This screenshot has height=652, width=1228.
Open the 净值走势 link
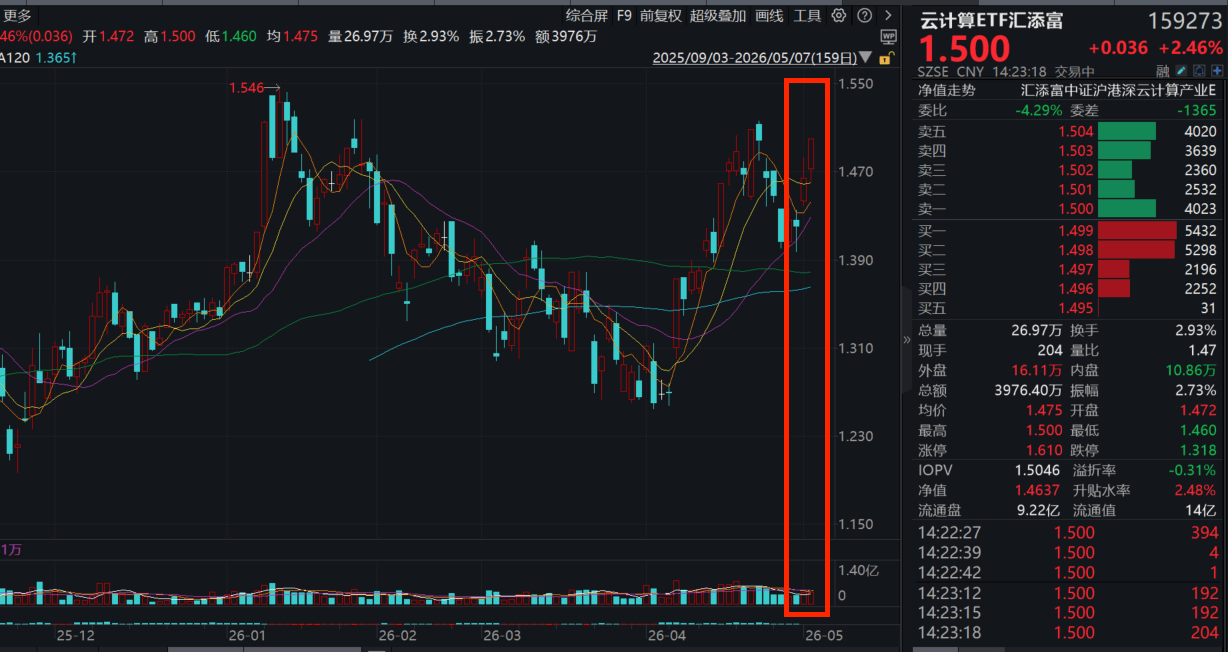click(x=946, y=90)
